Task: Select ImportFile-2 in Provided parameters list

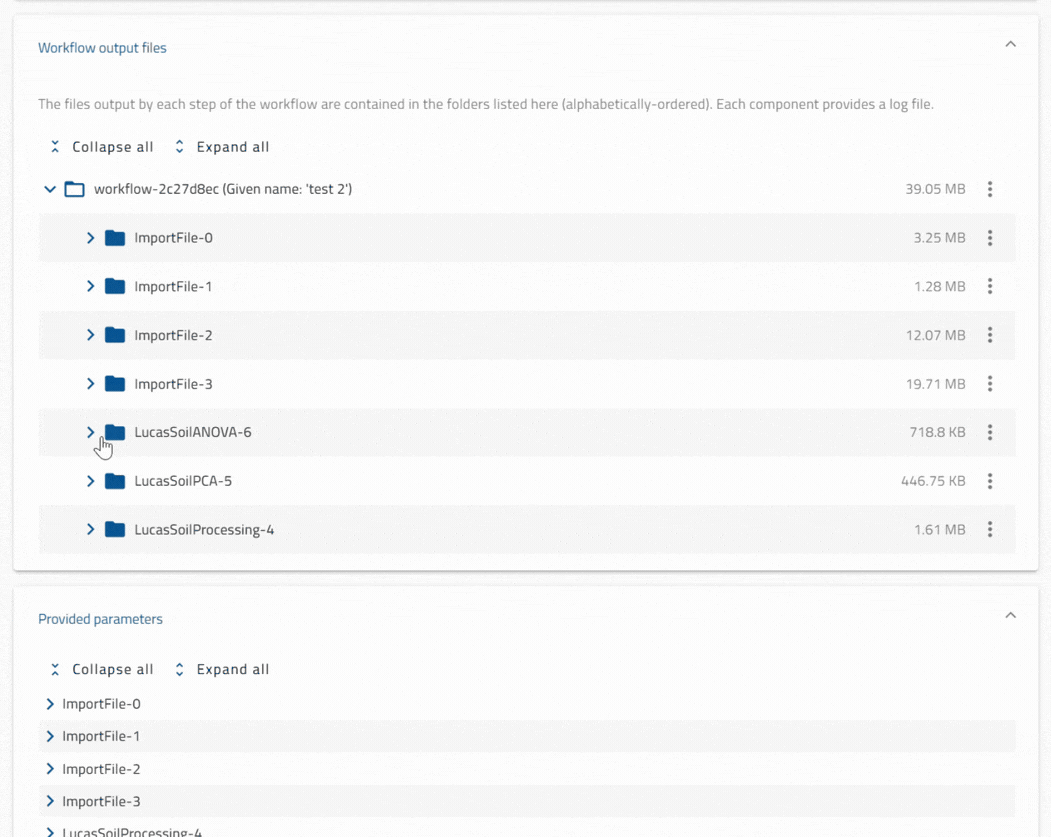Action: tap(101, 769)
